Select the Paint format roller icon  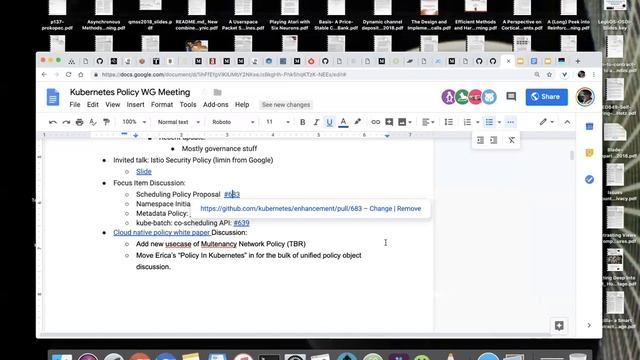coord(107,122)
